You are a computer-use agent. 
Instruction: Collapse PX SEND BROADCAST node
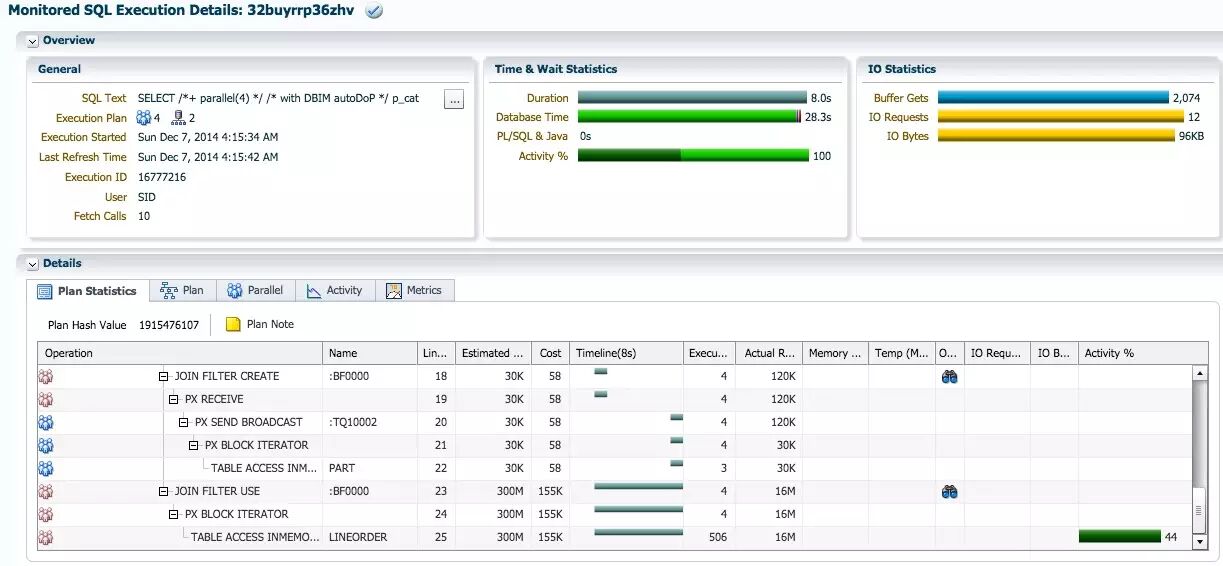[x=184, y=422]
